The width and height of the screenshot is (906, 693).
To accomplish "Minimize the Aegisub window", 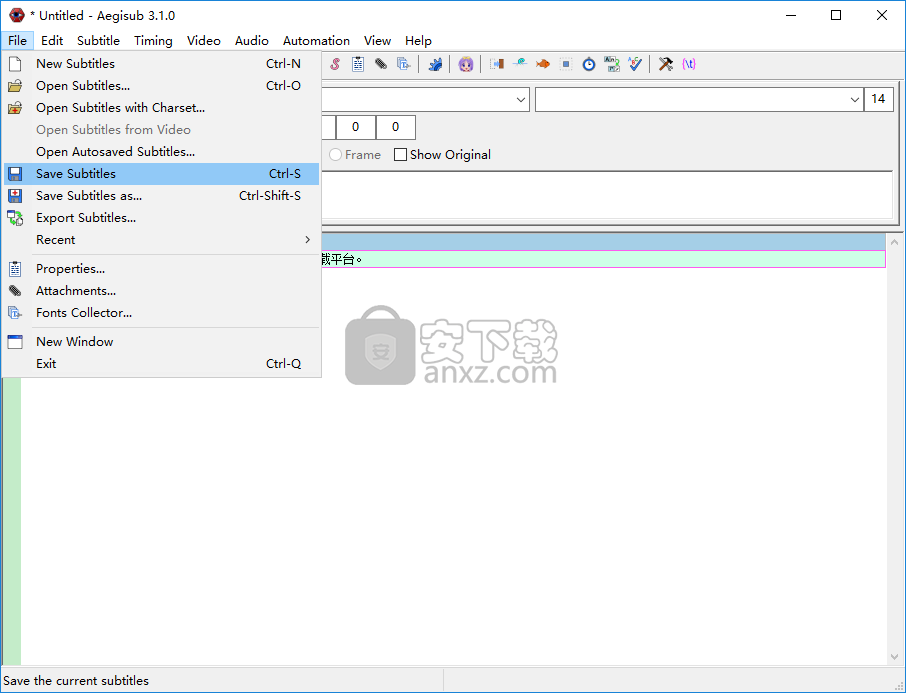I will [x=791, y=15].
